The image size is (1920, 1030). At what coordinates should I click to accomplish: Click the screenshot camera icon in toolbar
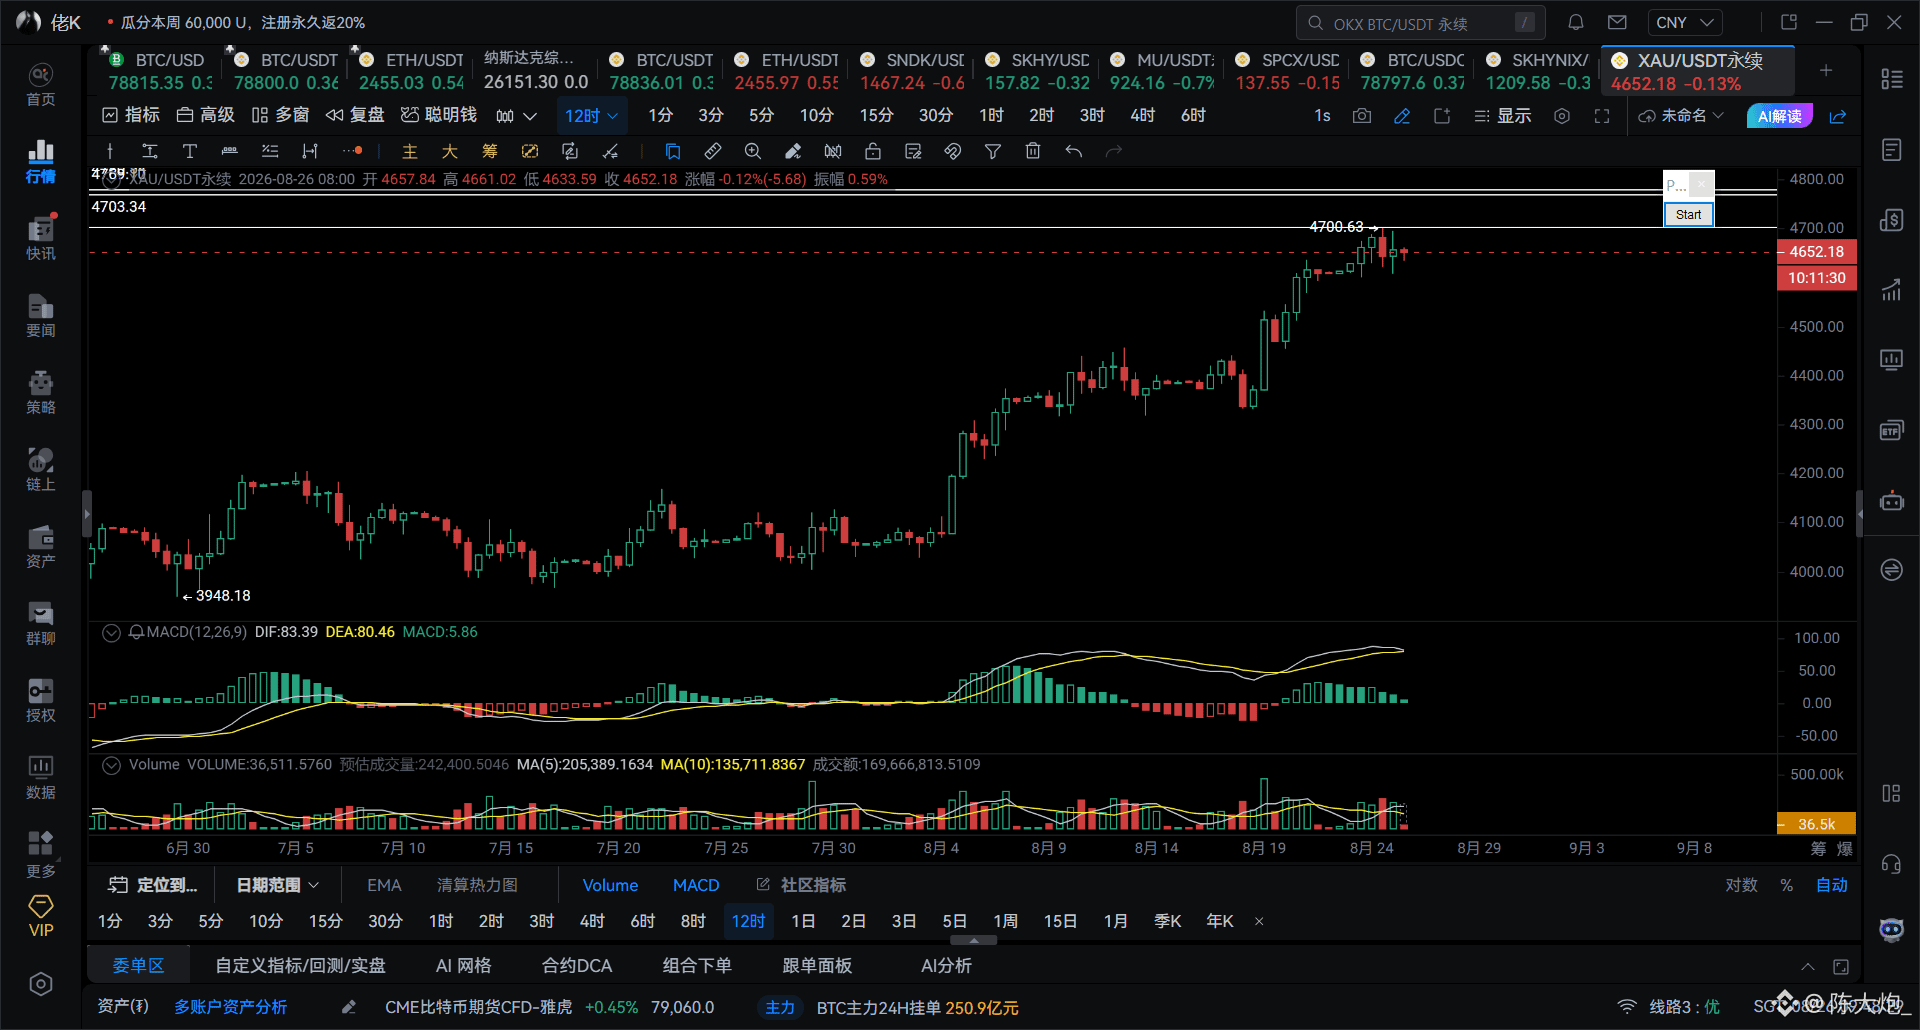tap(1362, 116)
